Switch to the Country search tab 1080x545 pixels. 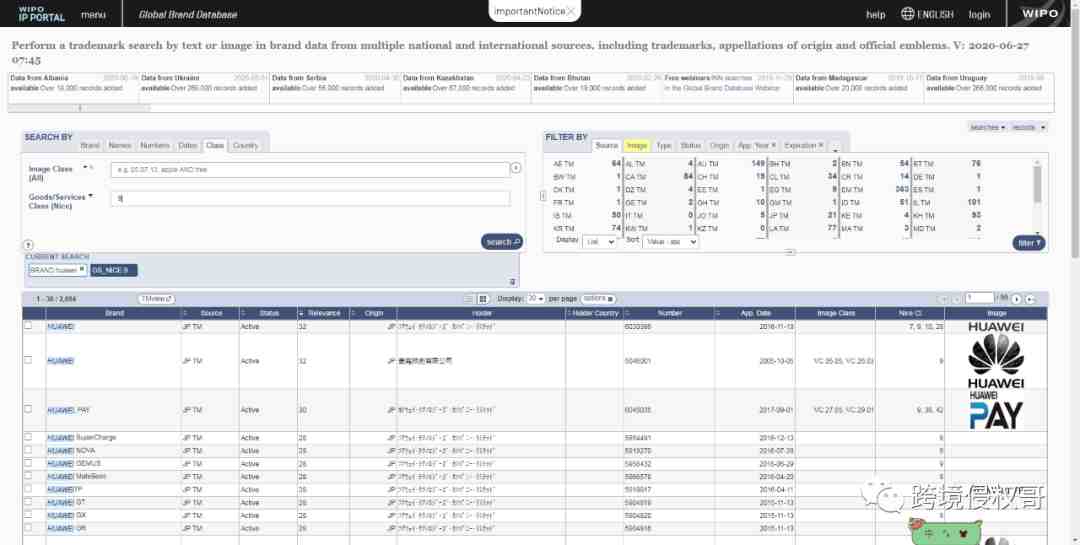tap(245, 145)
